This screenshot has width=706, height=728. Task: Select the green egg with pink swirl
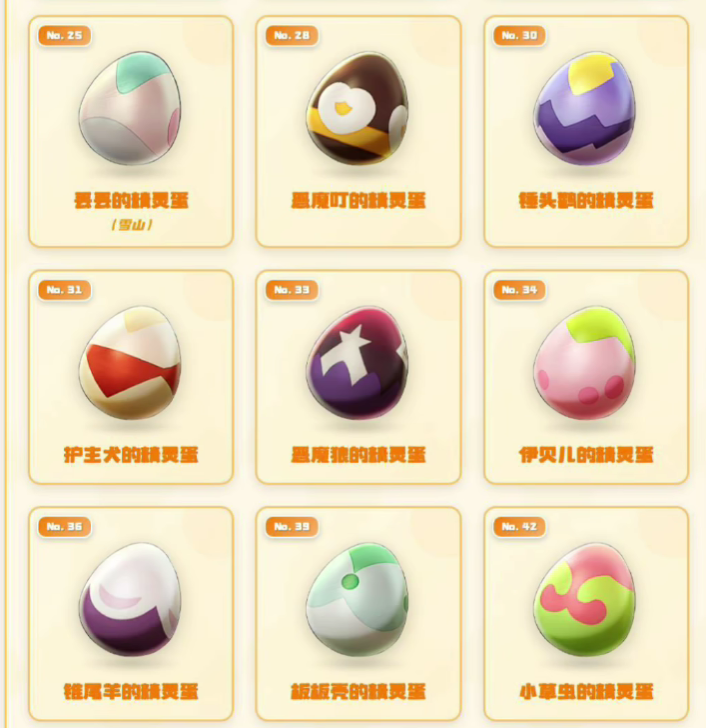pyautogui.click(x=585, y=599)
